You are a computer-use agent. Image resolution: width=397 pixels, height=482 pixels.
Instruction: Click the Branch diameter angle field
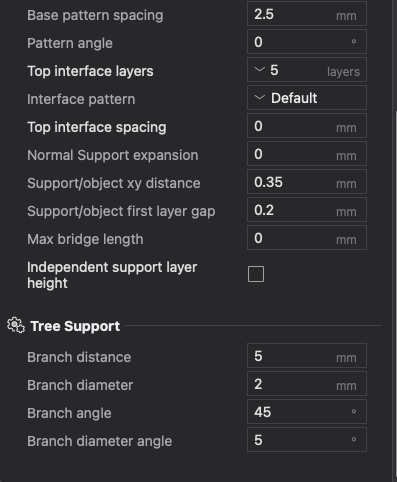pos(307,440)
